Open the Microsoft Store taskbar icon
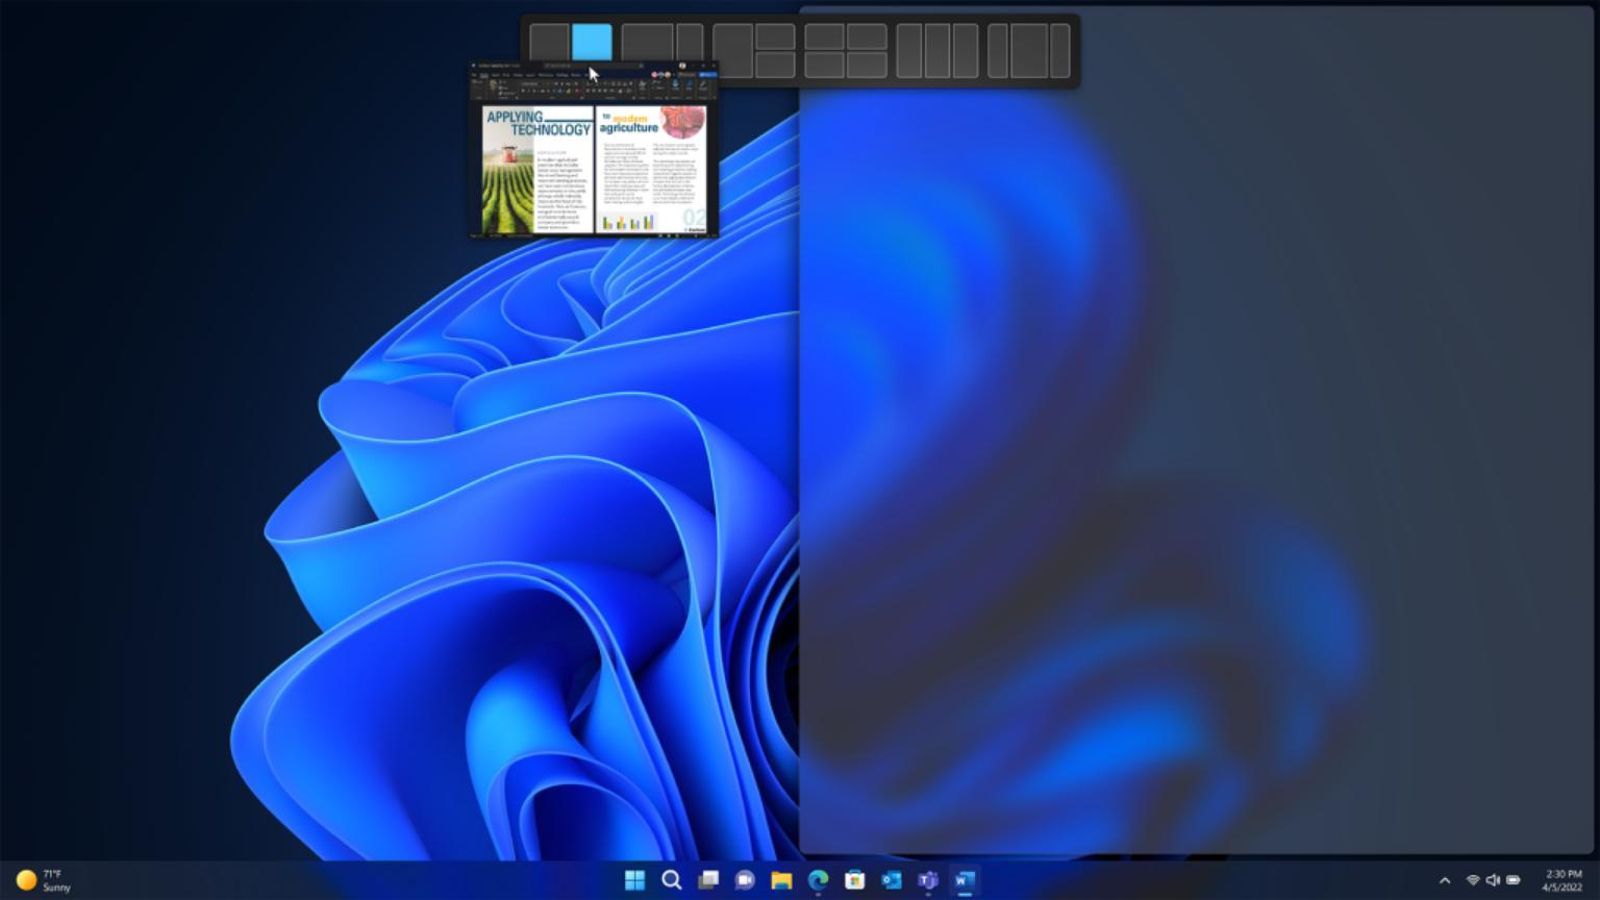Image resolution: width=1600 pixels, height=900 pixels. [x=855, y=881]
